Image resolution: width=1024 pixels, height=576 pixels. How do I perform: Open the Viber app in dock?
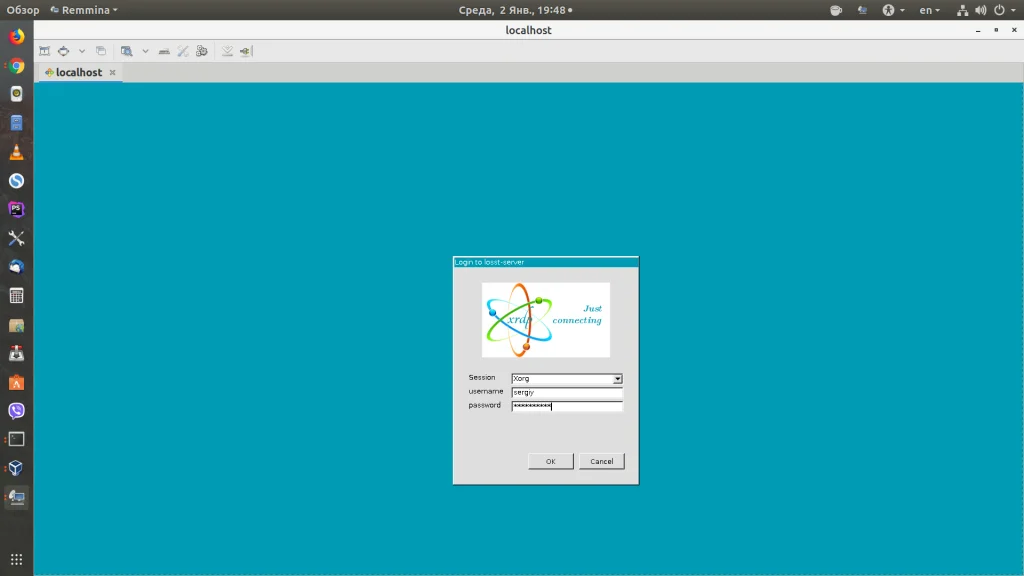[x=16, y=410]
